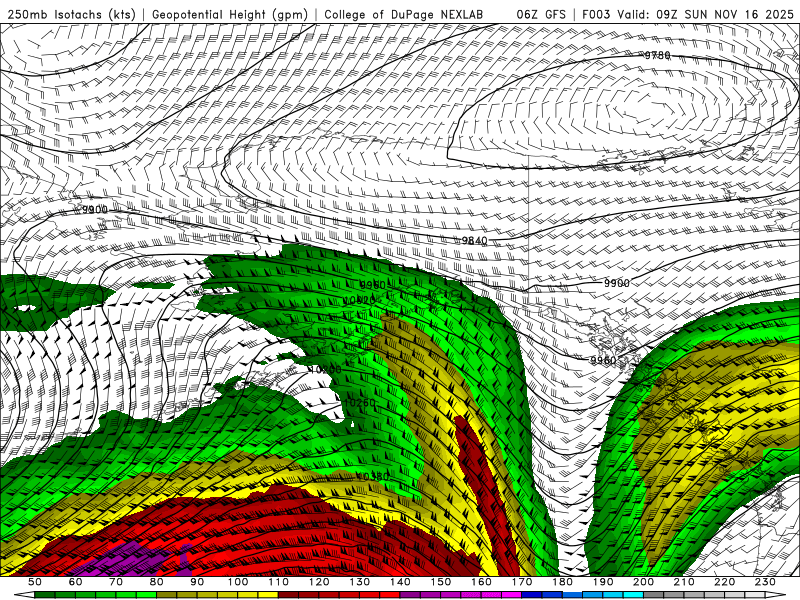Click the color bar tick label 70

[x=116, y=582]
